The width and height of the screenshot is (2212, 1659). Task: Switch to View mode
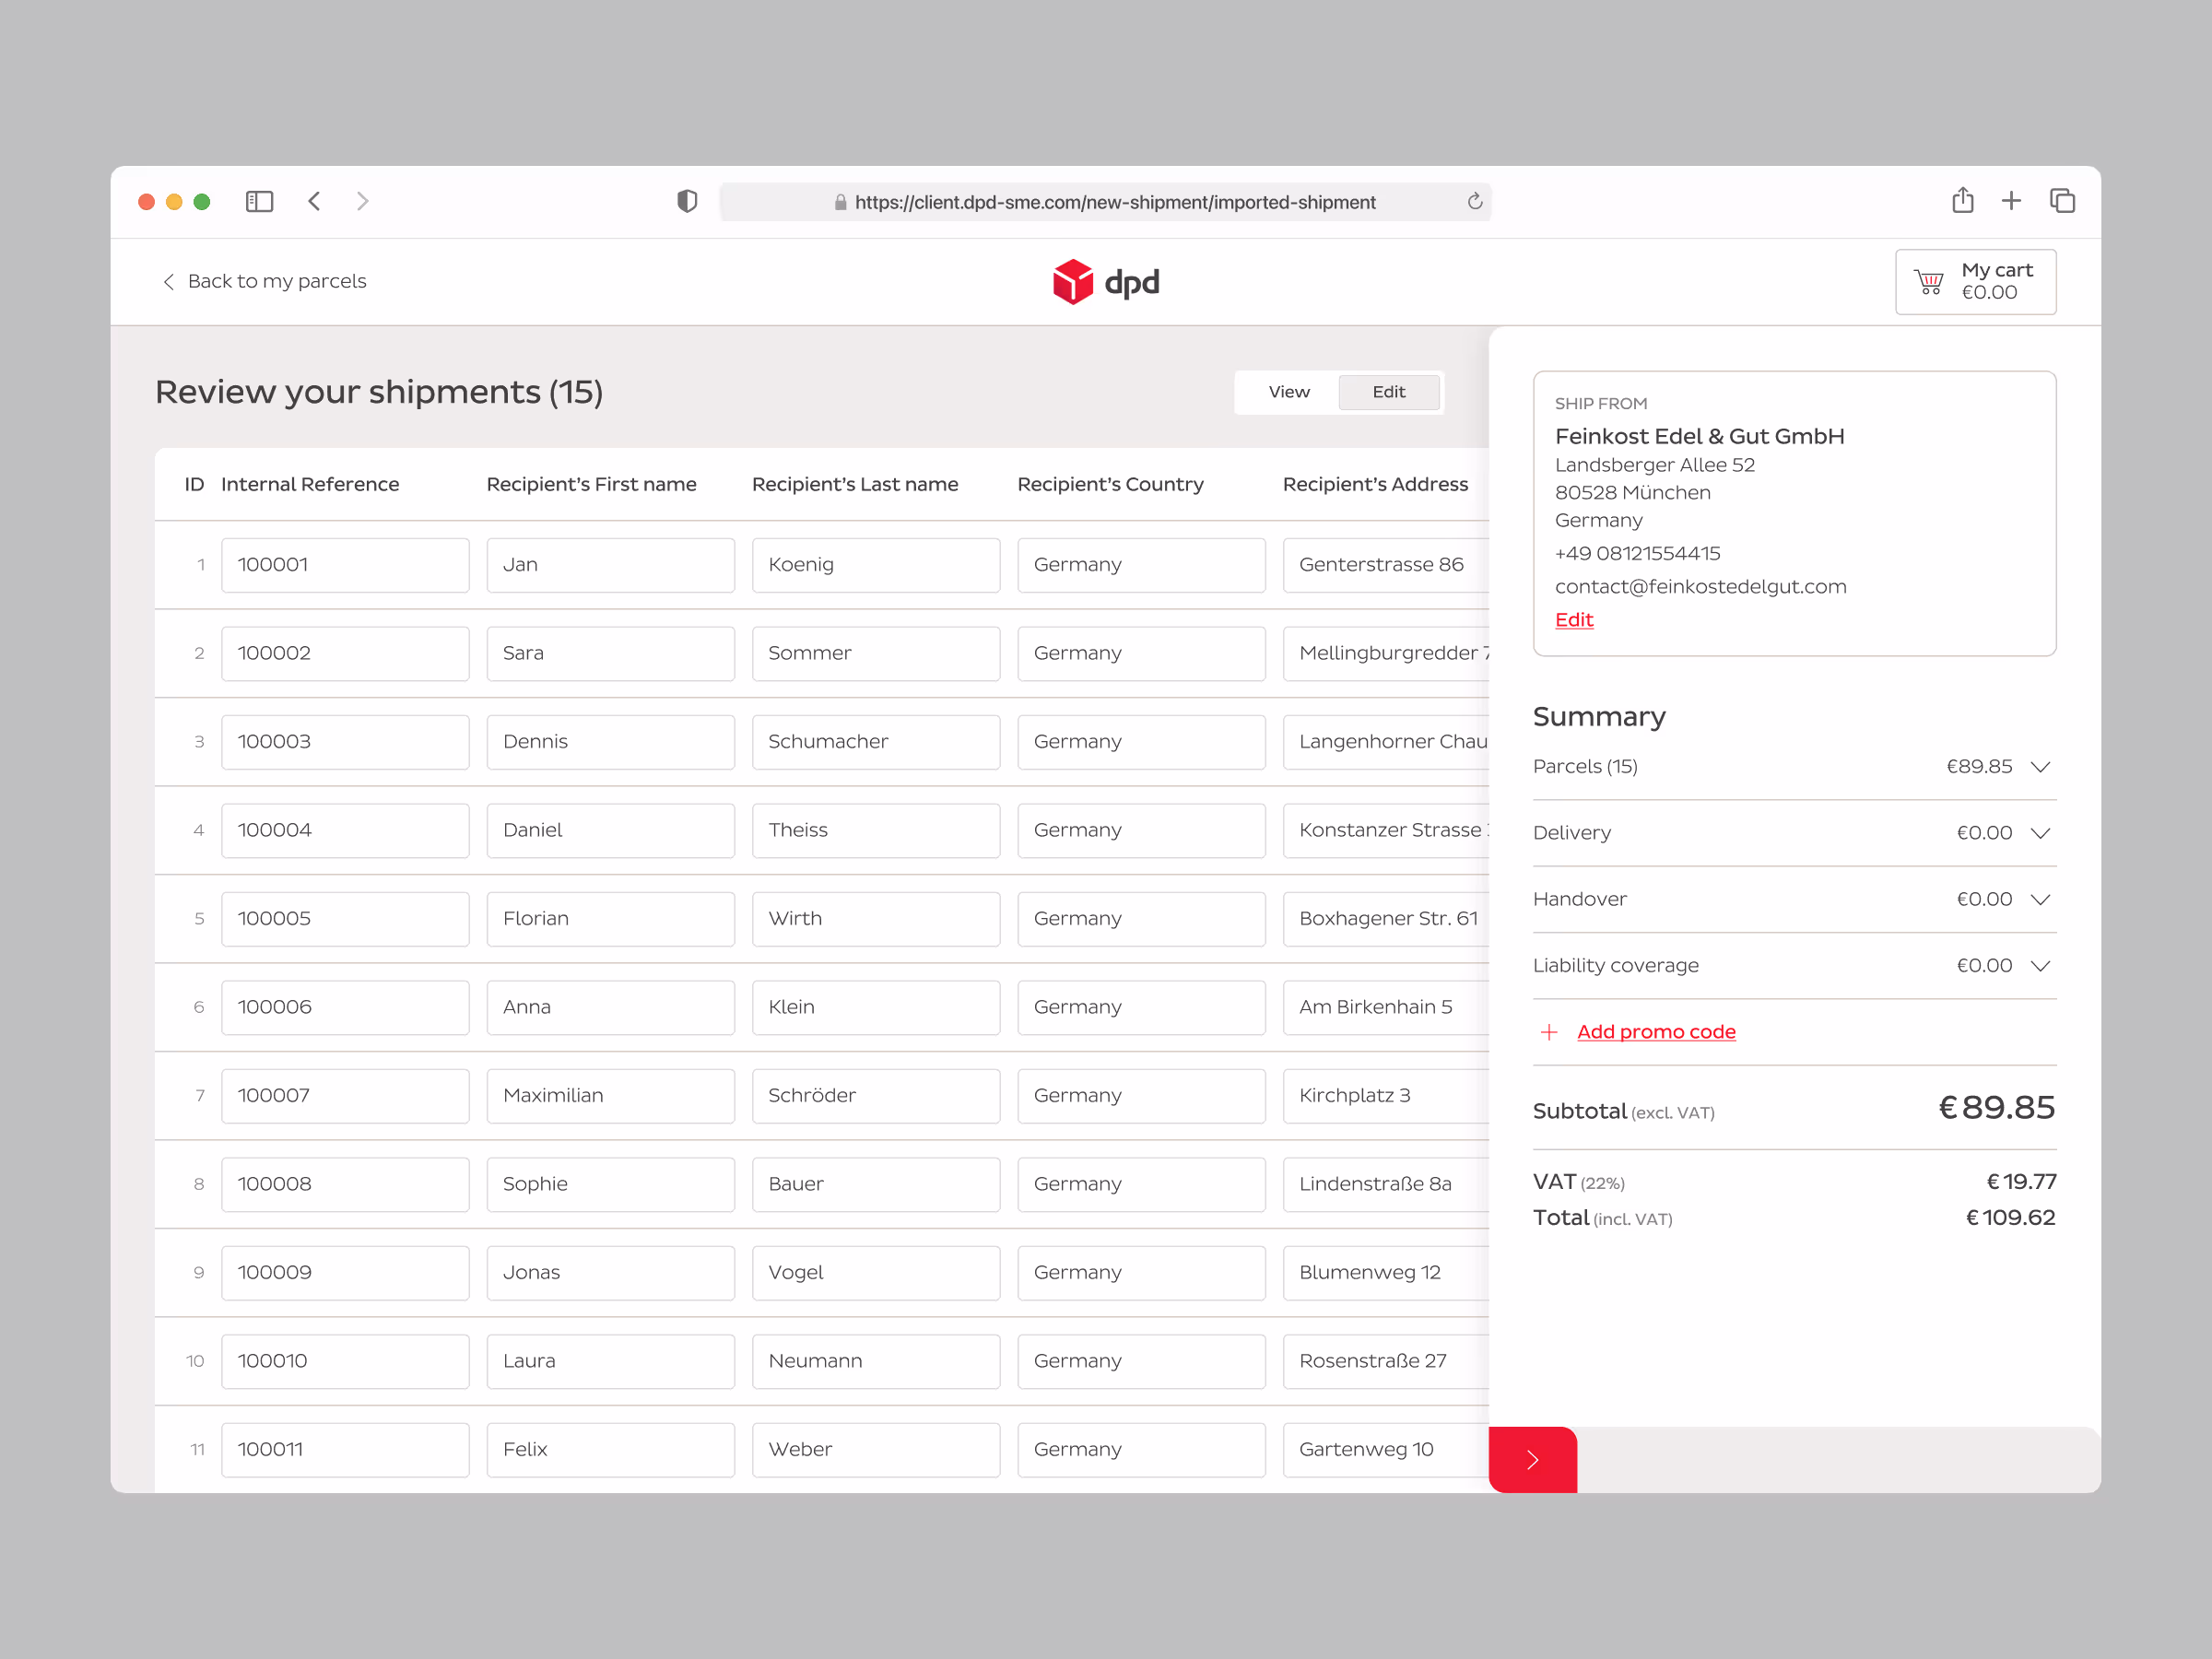1288,392
